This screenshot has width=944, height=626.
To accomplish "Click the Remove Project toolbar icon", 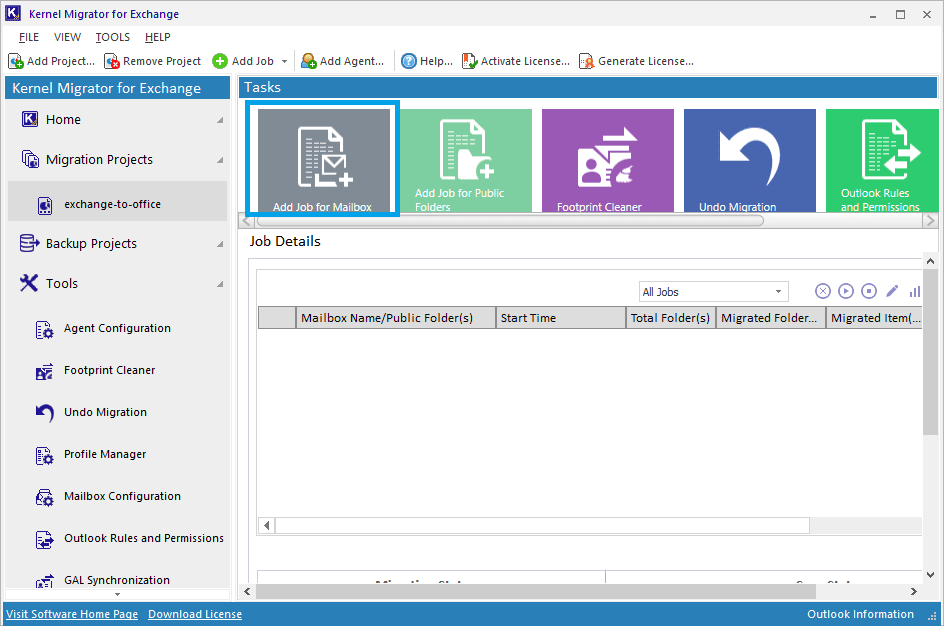I will pyautogui.click(x=112, y=61).
